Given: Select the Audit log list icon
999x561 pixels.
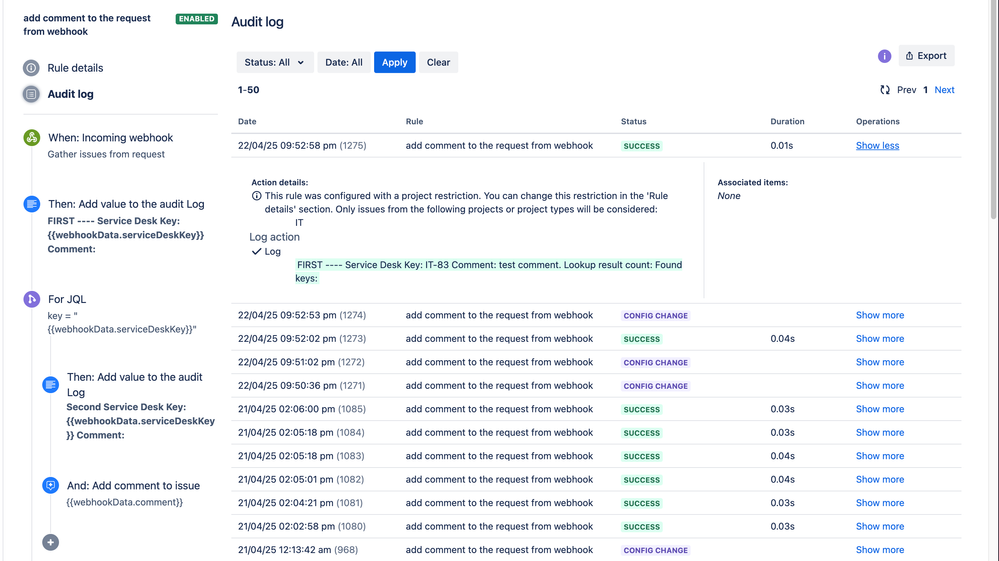Looking at the screenshot, I should pos(31,94).
